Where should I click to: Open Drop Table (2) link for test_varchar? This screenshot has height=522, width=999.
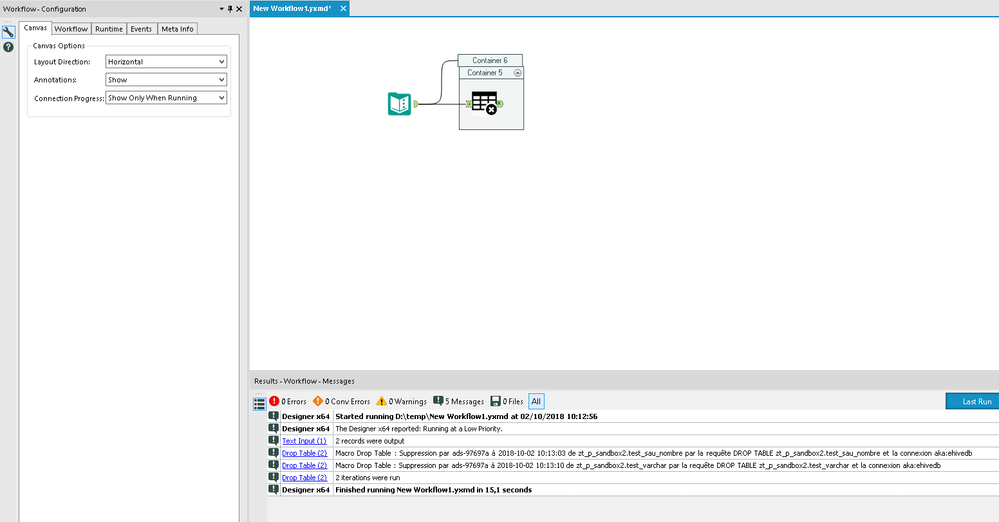305,465
